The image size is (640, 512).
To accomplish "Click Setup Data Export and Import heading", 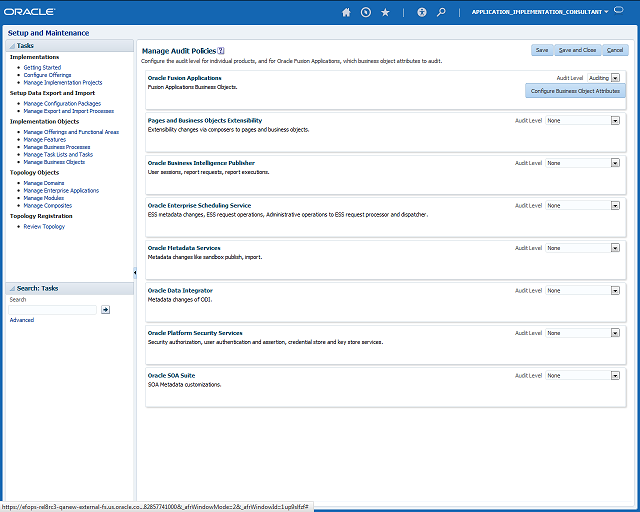I will [x=52, y=93].
